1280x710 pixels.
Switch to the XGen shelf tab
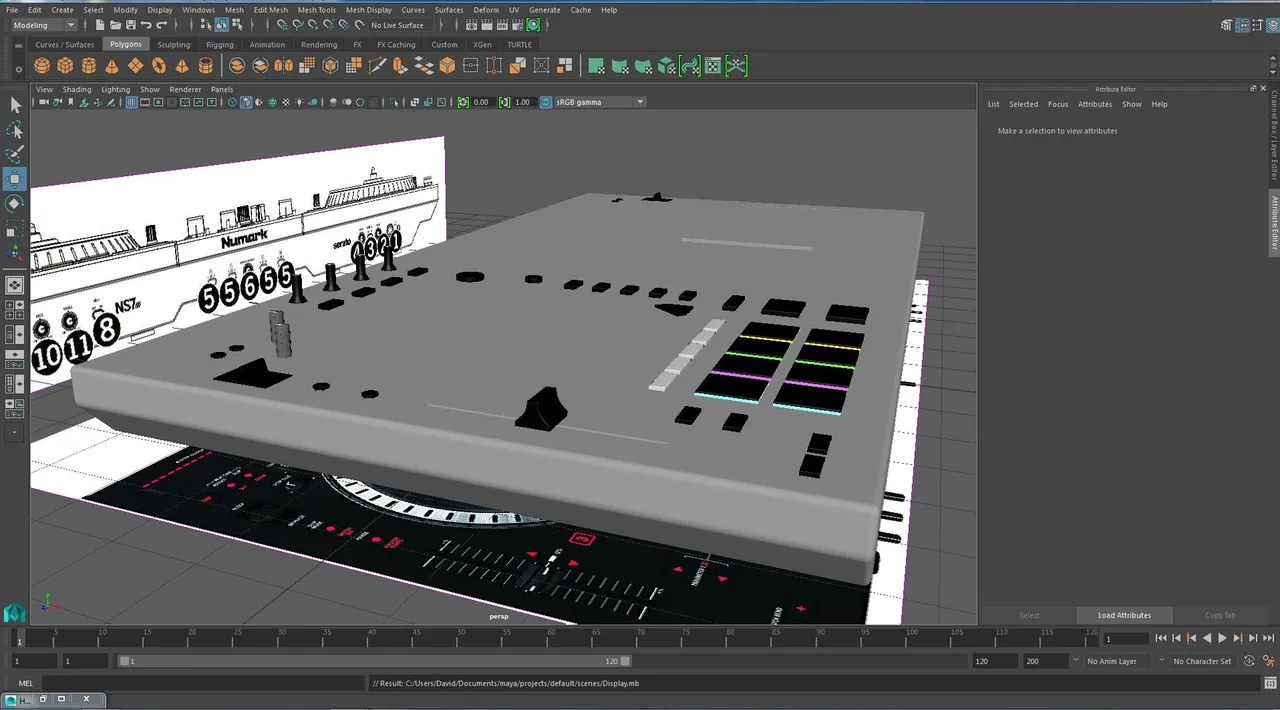(483, 45)
